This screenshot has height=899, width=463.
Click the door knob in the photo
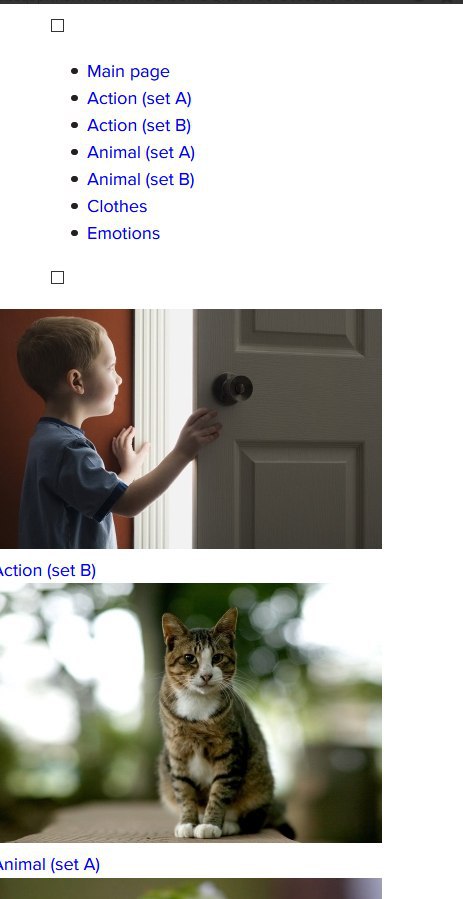pyautogui.click(x=233, y=389)
